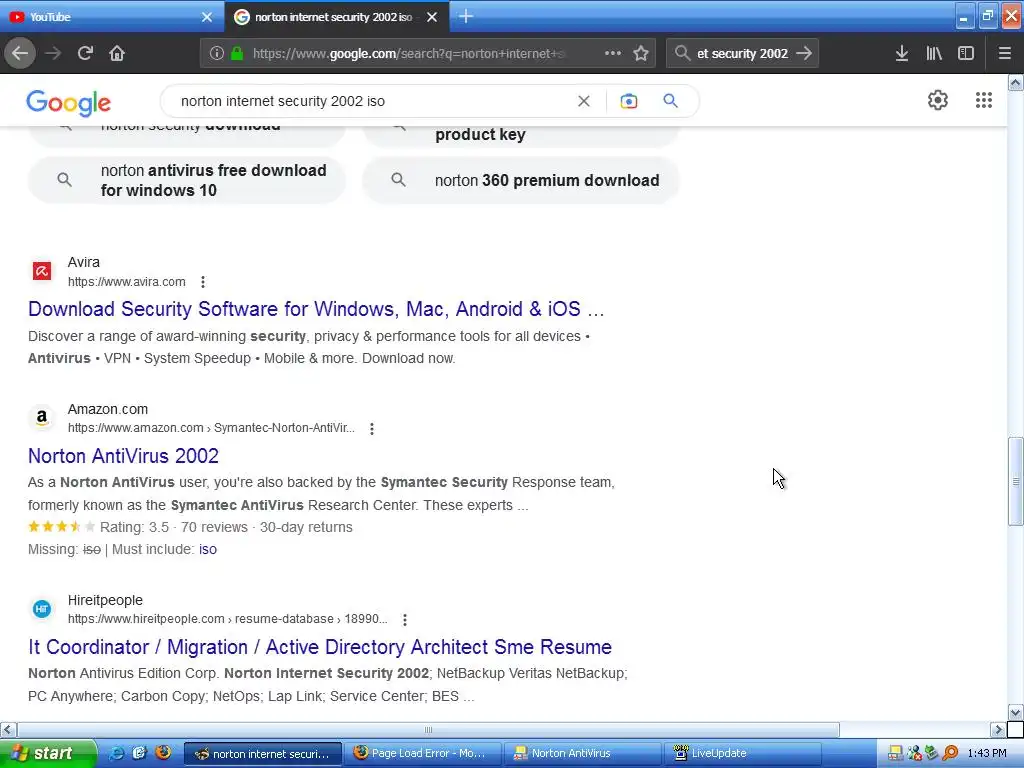Click the Amazon favicon
This screenshot has height=768, width=1024.
[x=42, y=417]
